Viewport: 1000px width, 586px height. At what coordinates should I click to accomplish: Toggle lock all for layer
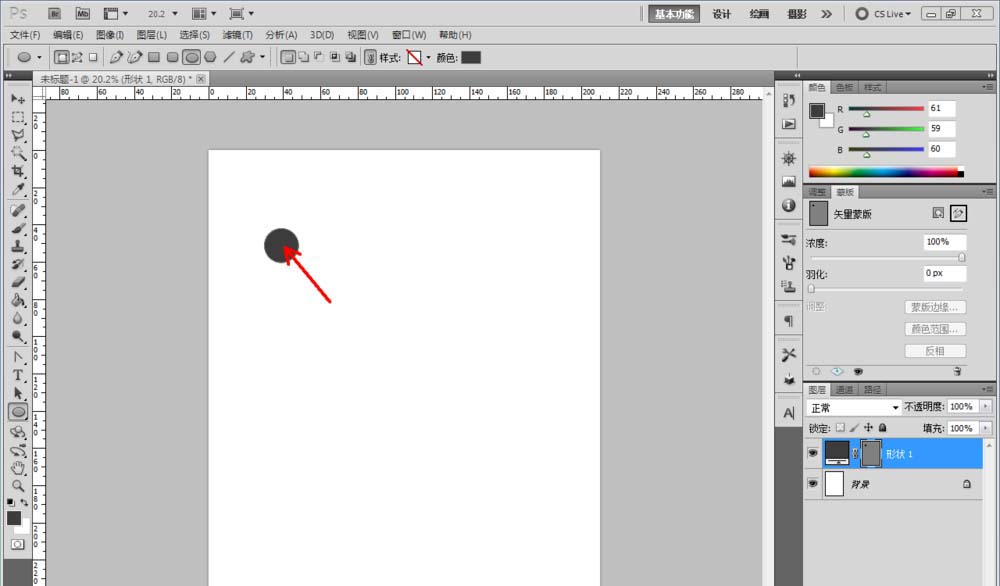[x=882, y=428]
